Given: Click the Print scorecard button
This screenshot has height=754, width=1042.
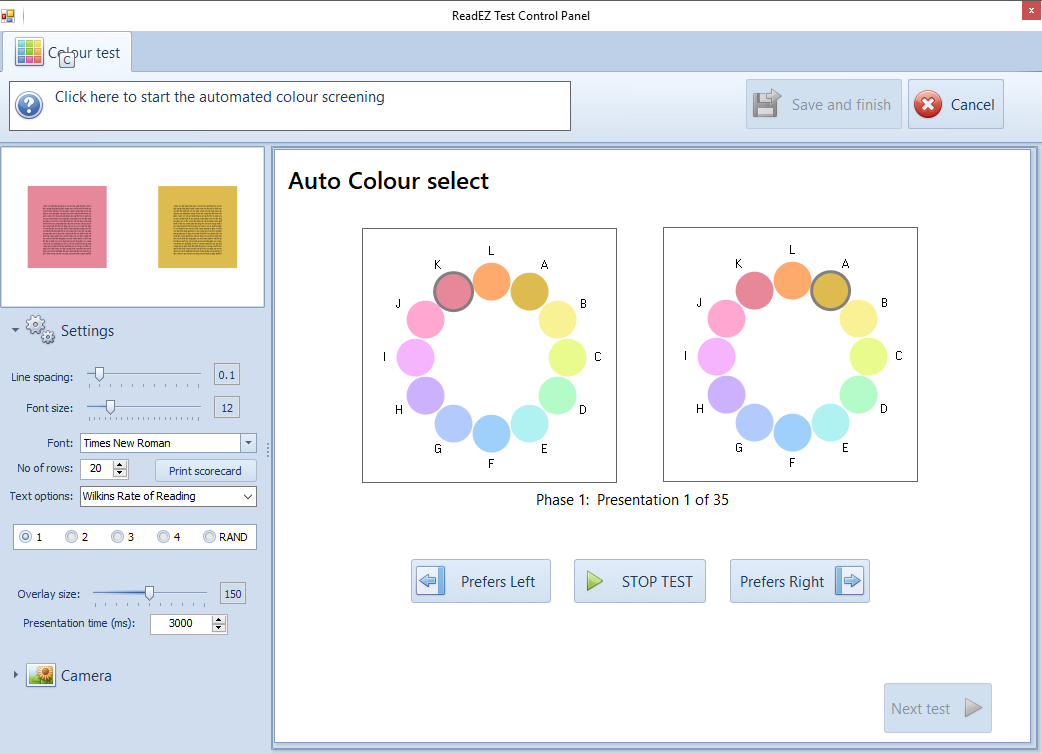Looking at the screenshot, I should [x=205, y=470].
